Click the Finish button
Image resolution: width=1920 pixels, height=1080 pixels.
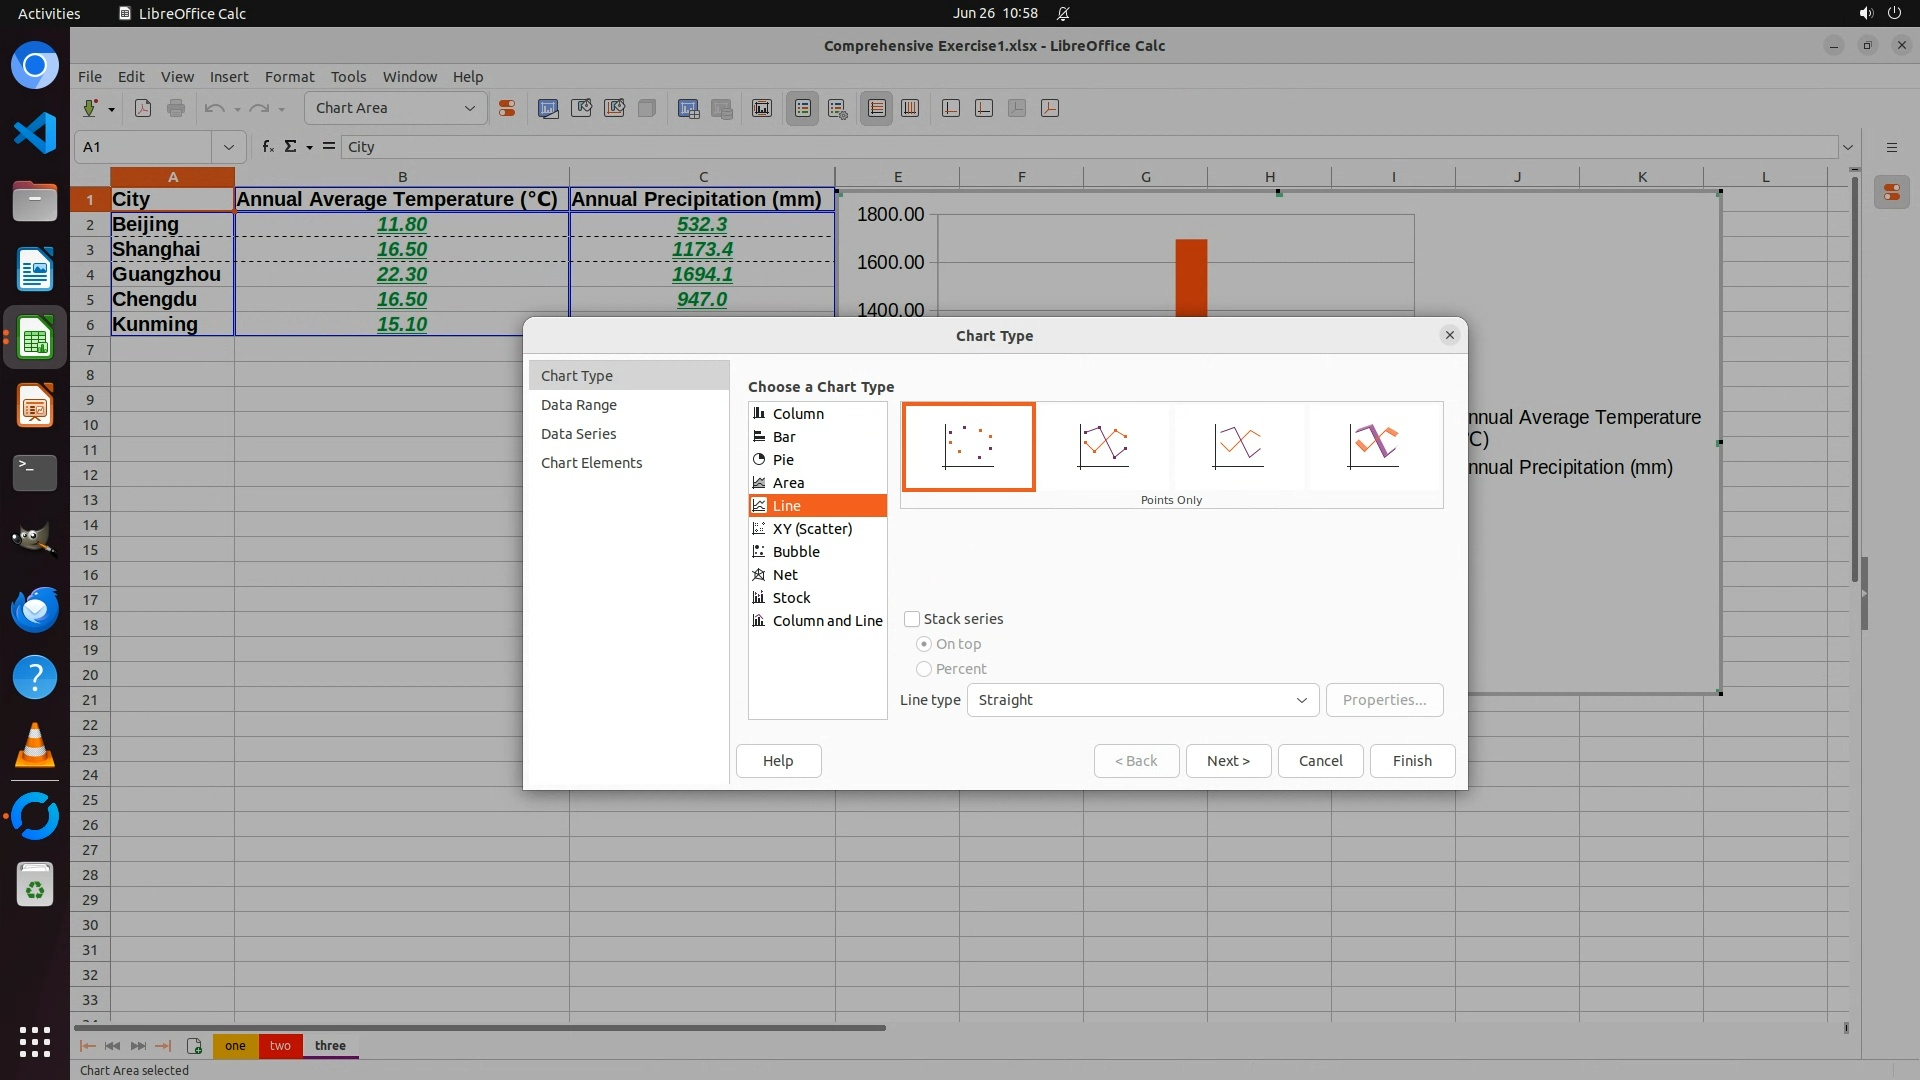(x=1412, y=761)
